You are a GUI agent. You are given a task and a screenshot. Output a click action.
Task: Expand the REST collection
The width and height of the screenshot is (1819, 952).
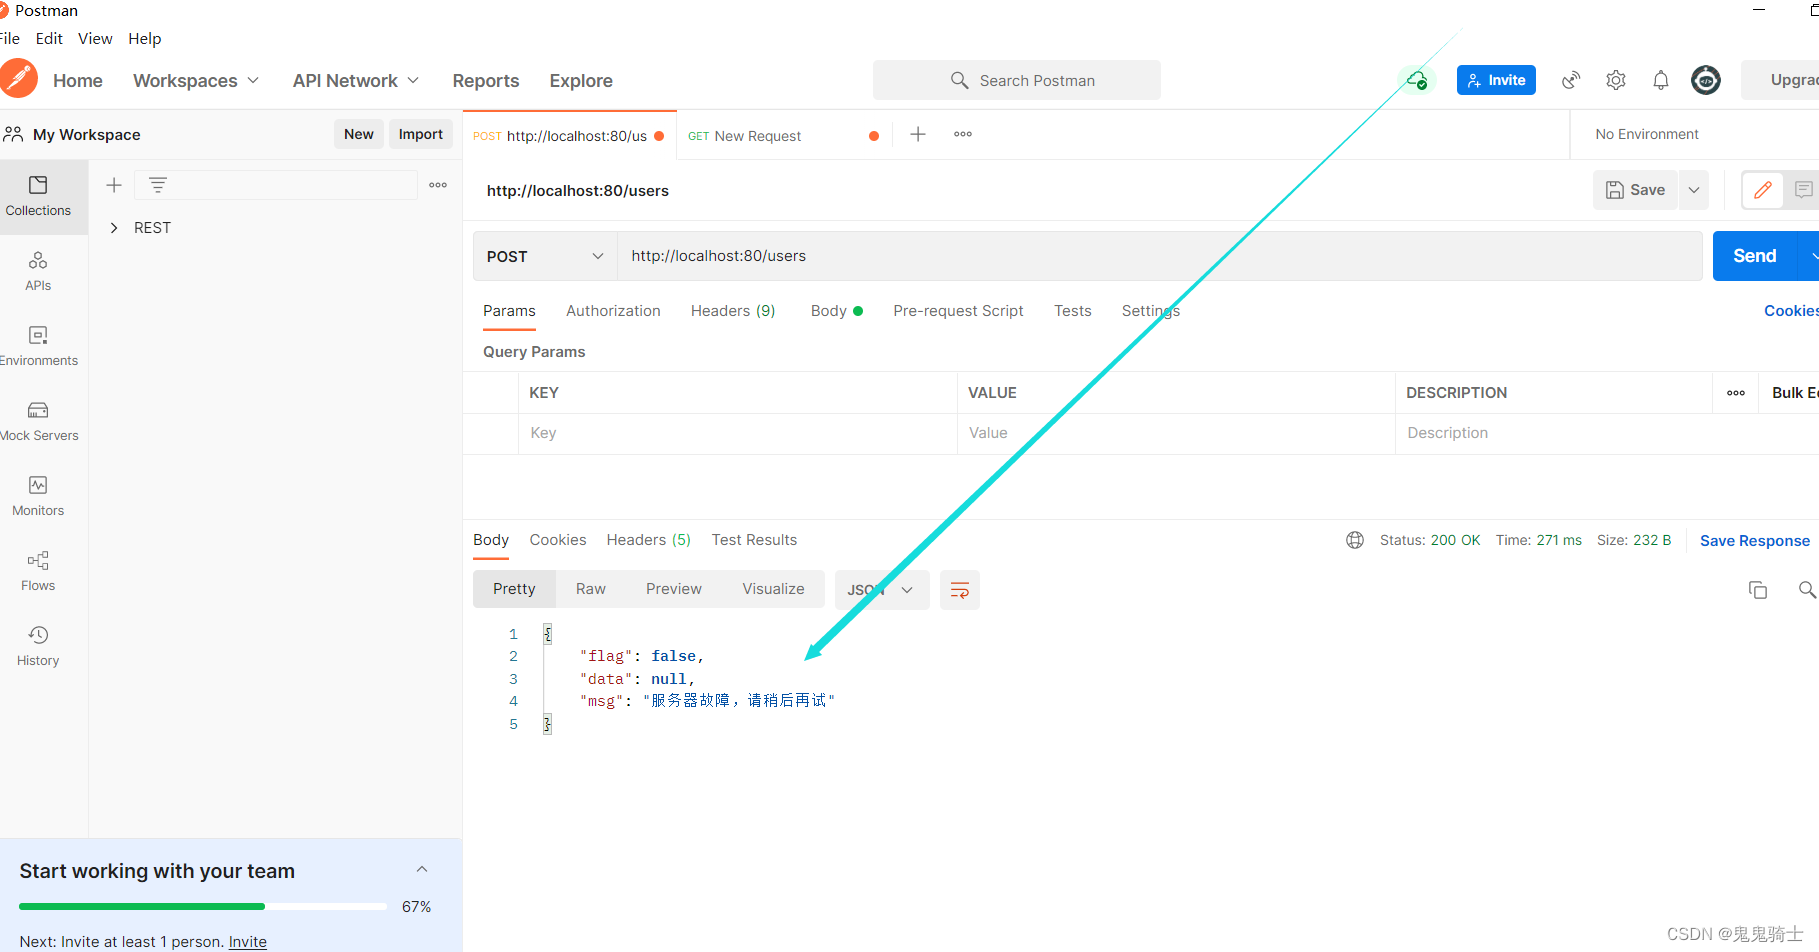(114, 228)
